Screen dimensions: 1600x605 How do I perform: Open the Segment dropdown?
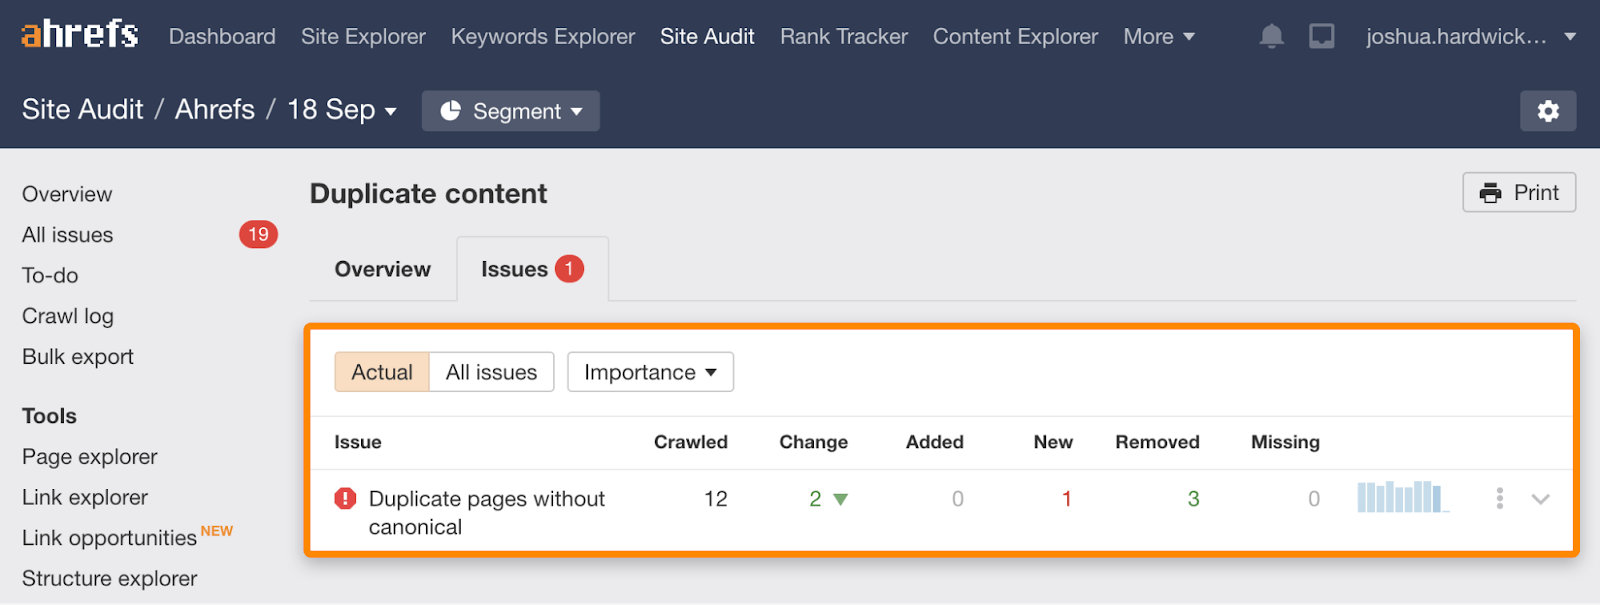point(511,111)
